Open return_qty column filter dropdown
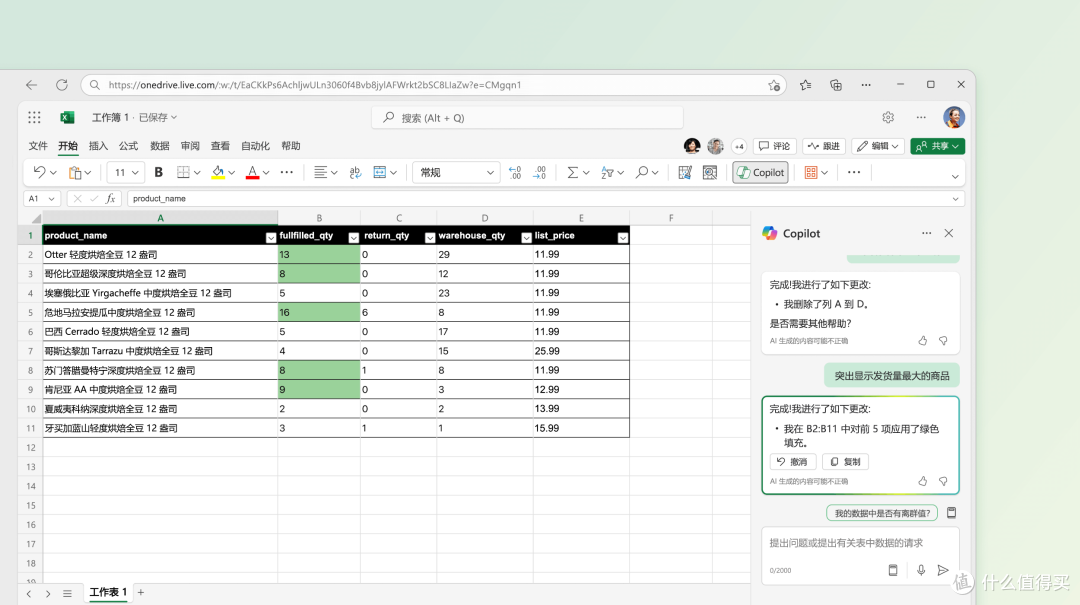Screen dimensions: 1080x605 (x=430, y=238)
